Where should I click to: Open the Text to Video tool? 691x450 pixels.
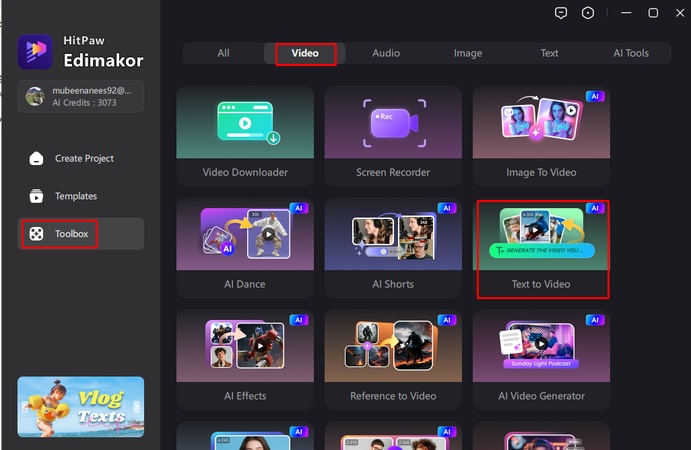541,248
